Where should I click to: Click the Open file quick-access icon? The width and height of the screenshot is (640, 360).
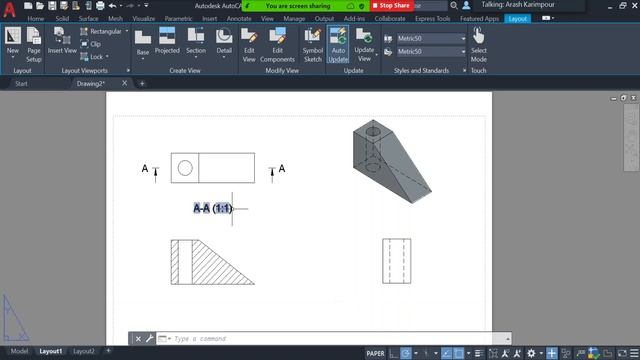[40, 6]
